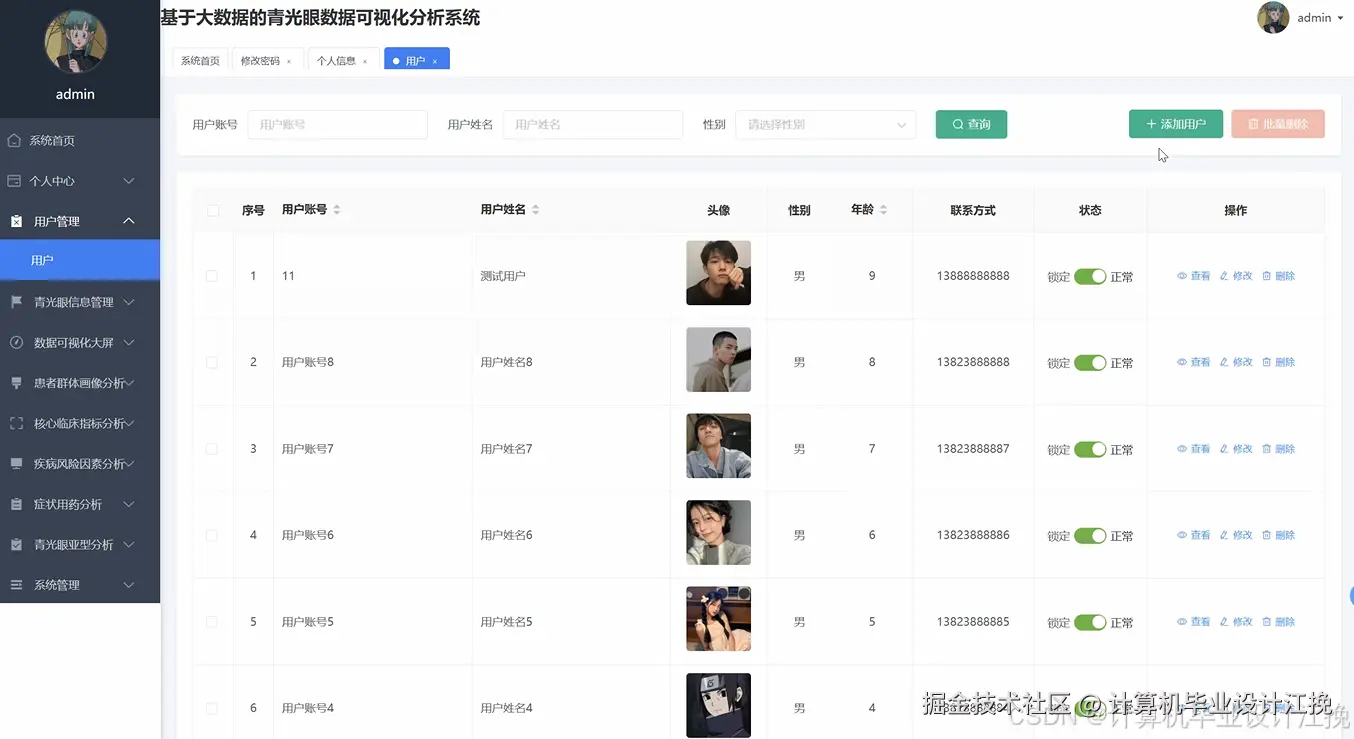Toggle status switch for 测试用户 row
1354x739 pixels.
pyautogui.click(x=1090, y=276)
